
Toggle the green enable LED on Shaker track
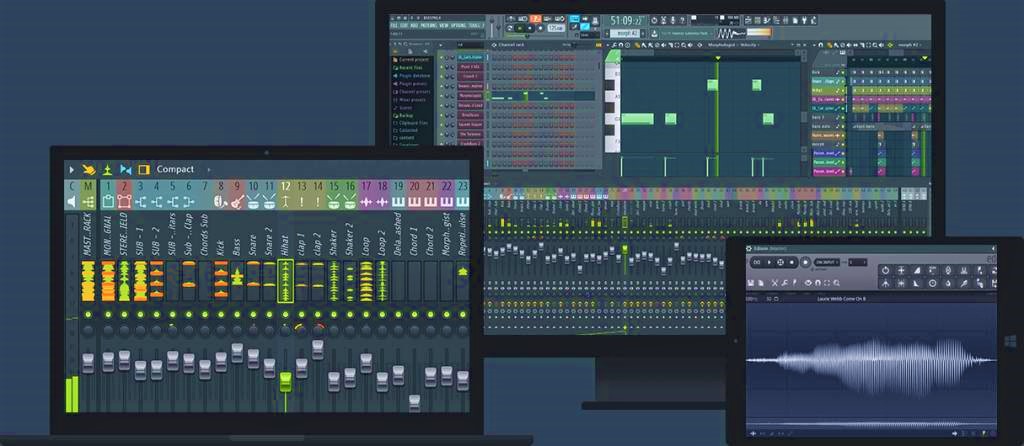click(334, 315)
